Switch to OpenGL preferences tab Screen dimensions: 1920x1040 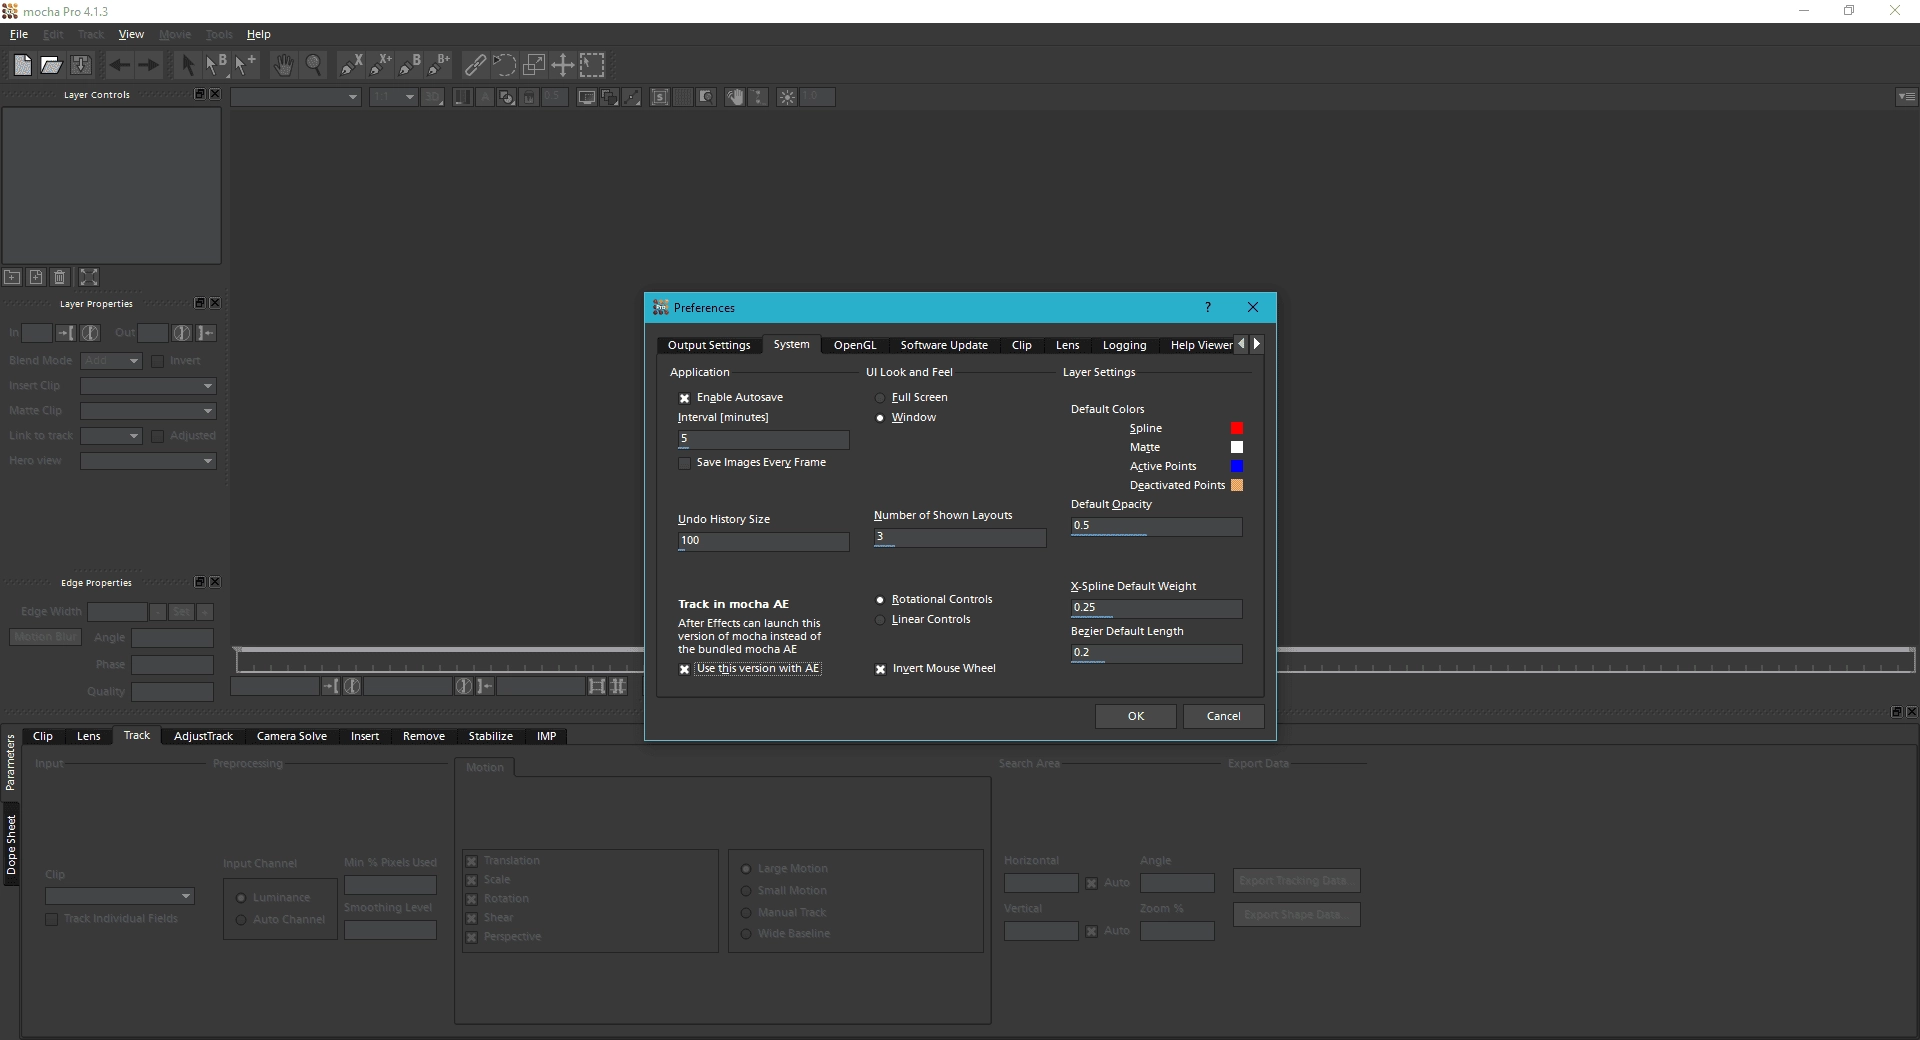[x=855, y=345]
